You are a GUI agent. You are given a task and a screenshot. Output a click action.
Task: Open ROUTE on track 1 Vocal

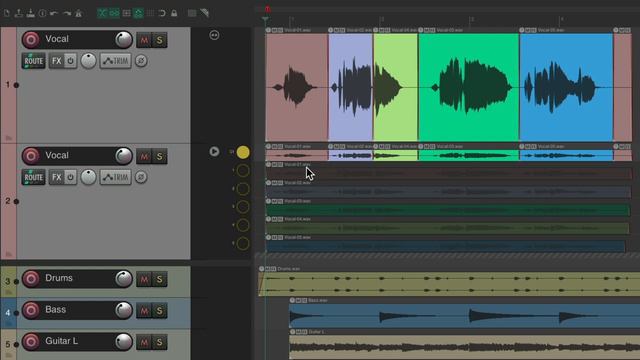33,61
